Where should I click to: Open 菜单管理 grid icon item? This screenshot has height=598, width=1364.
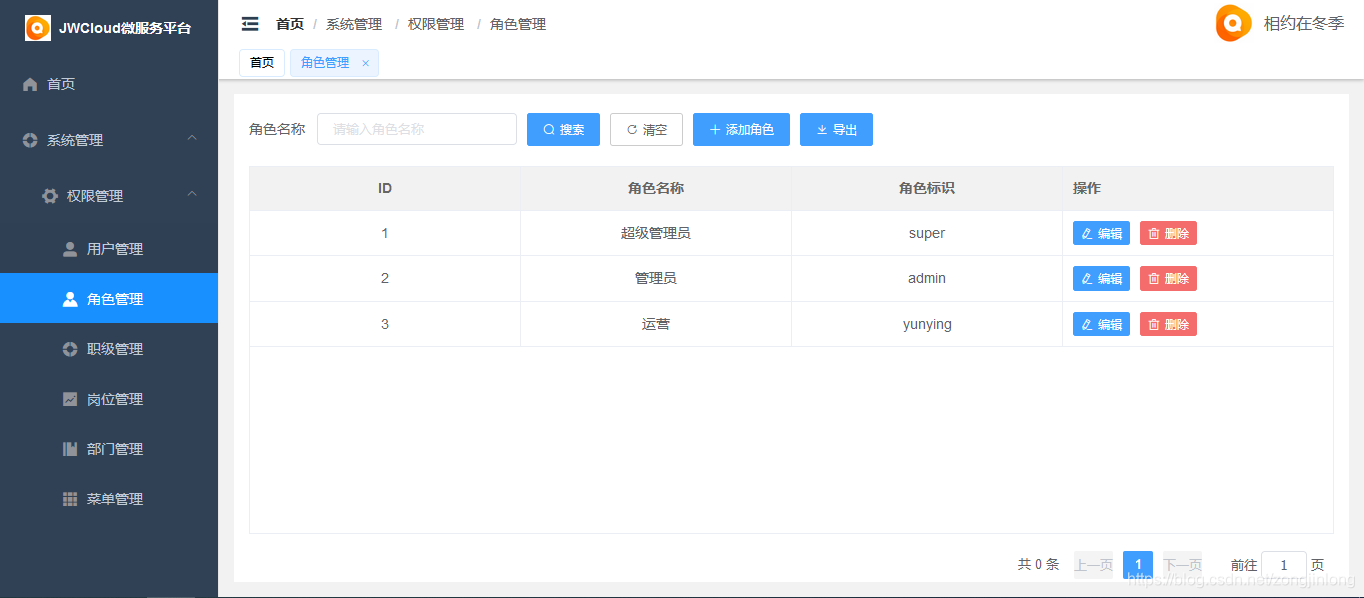point(70,499)
